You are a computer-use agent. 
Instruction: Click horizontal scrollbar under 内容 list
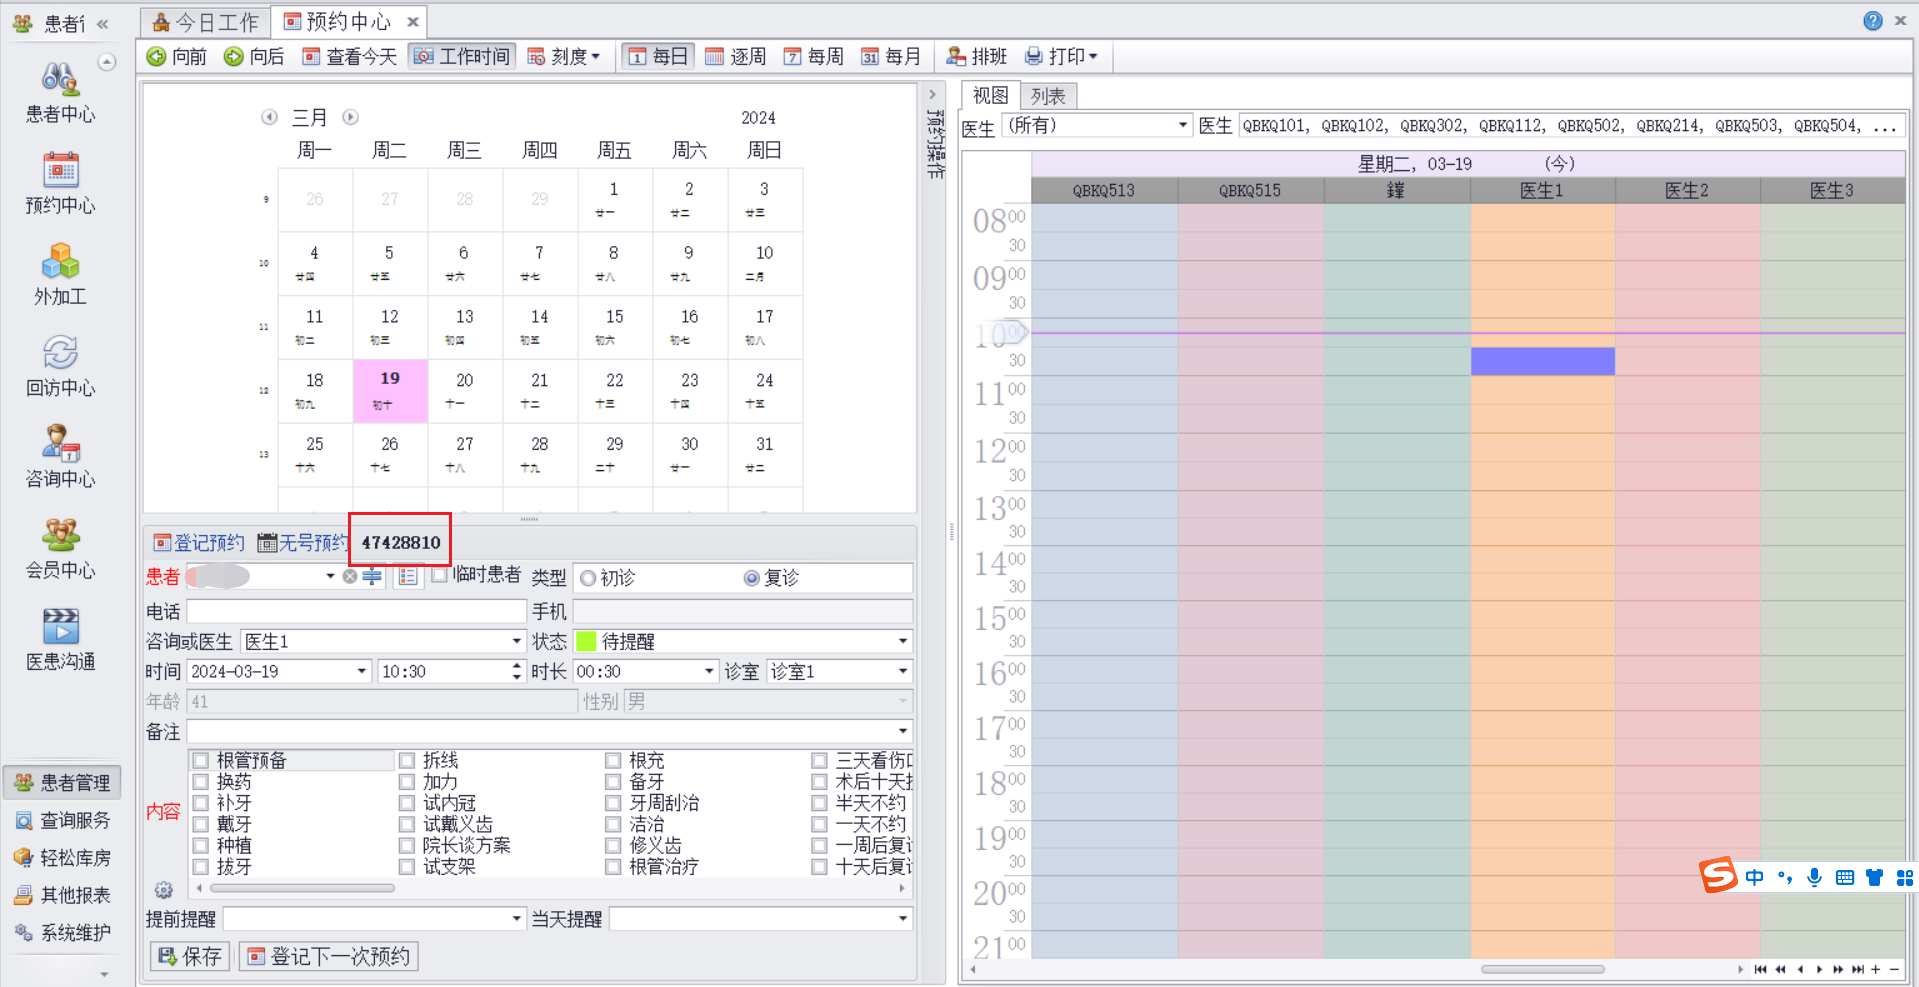coord(302,887)
